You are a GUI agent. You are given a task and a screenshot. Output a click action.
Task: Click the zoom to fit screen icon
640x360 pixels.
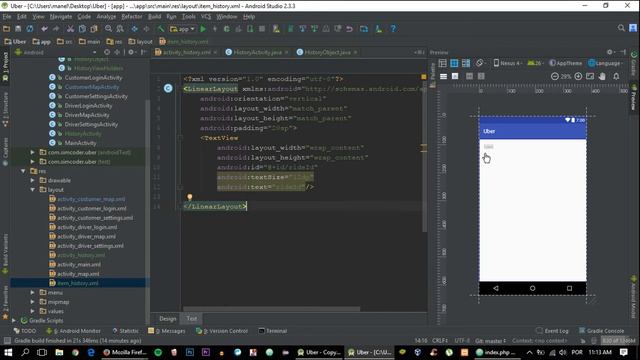(590, 76)
